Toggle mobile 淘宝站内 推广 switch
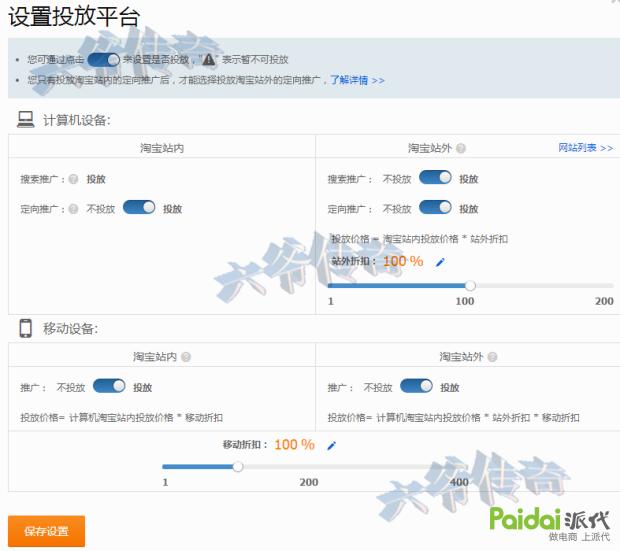Viewport: 620px width, 551px height. [109, 386]
